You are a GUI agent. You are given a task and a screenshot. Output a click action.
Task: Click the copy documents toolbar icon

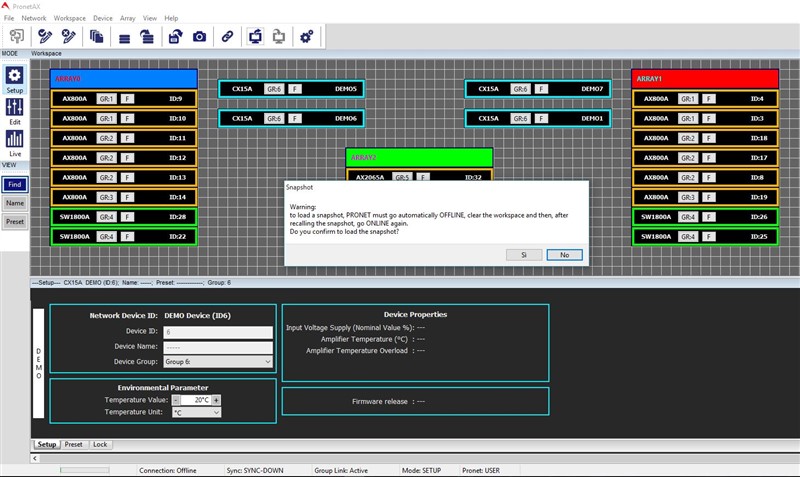tap(96, 36)
